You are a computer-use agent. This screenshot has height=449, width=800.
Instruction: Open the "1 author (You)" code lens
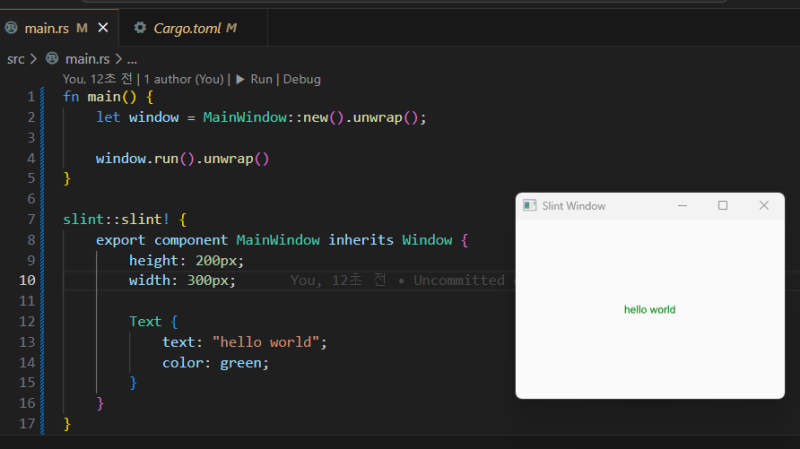(x=185, y=78)
